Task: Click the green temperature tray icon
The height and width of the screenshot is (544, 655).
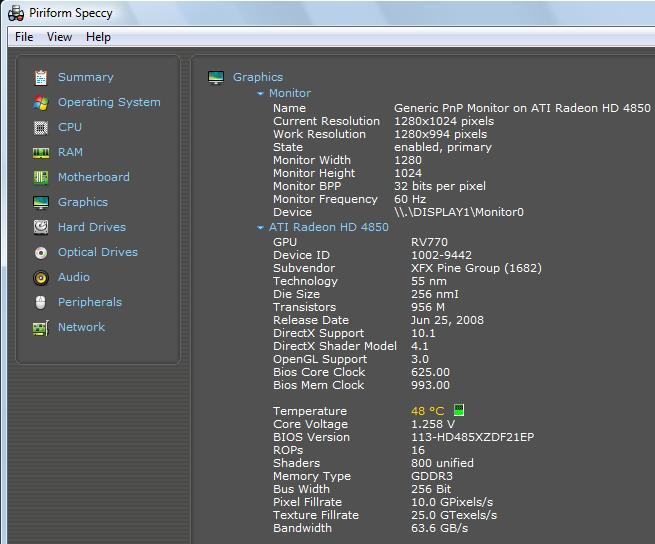Action: point(459,409)
